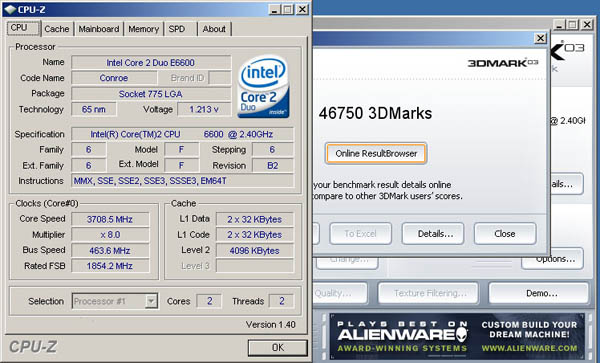Open the Memory tab
600x363 pixels.
[143, 29]
